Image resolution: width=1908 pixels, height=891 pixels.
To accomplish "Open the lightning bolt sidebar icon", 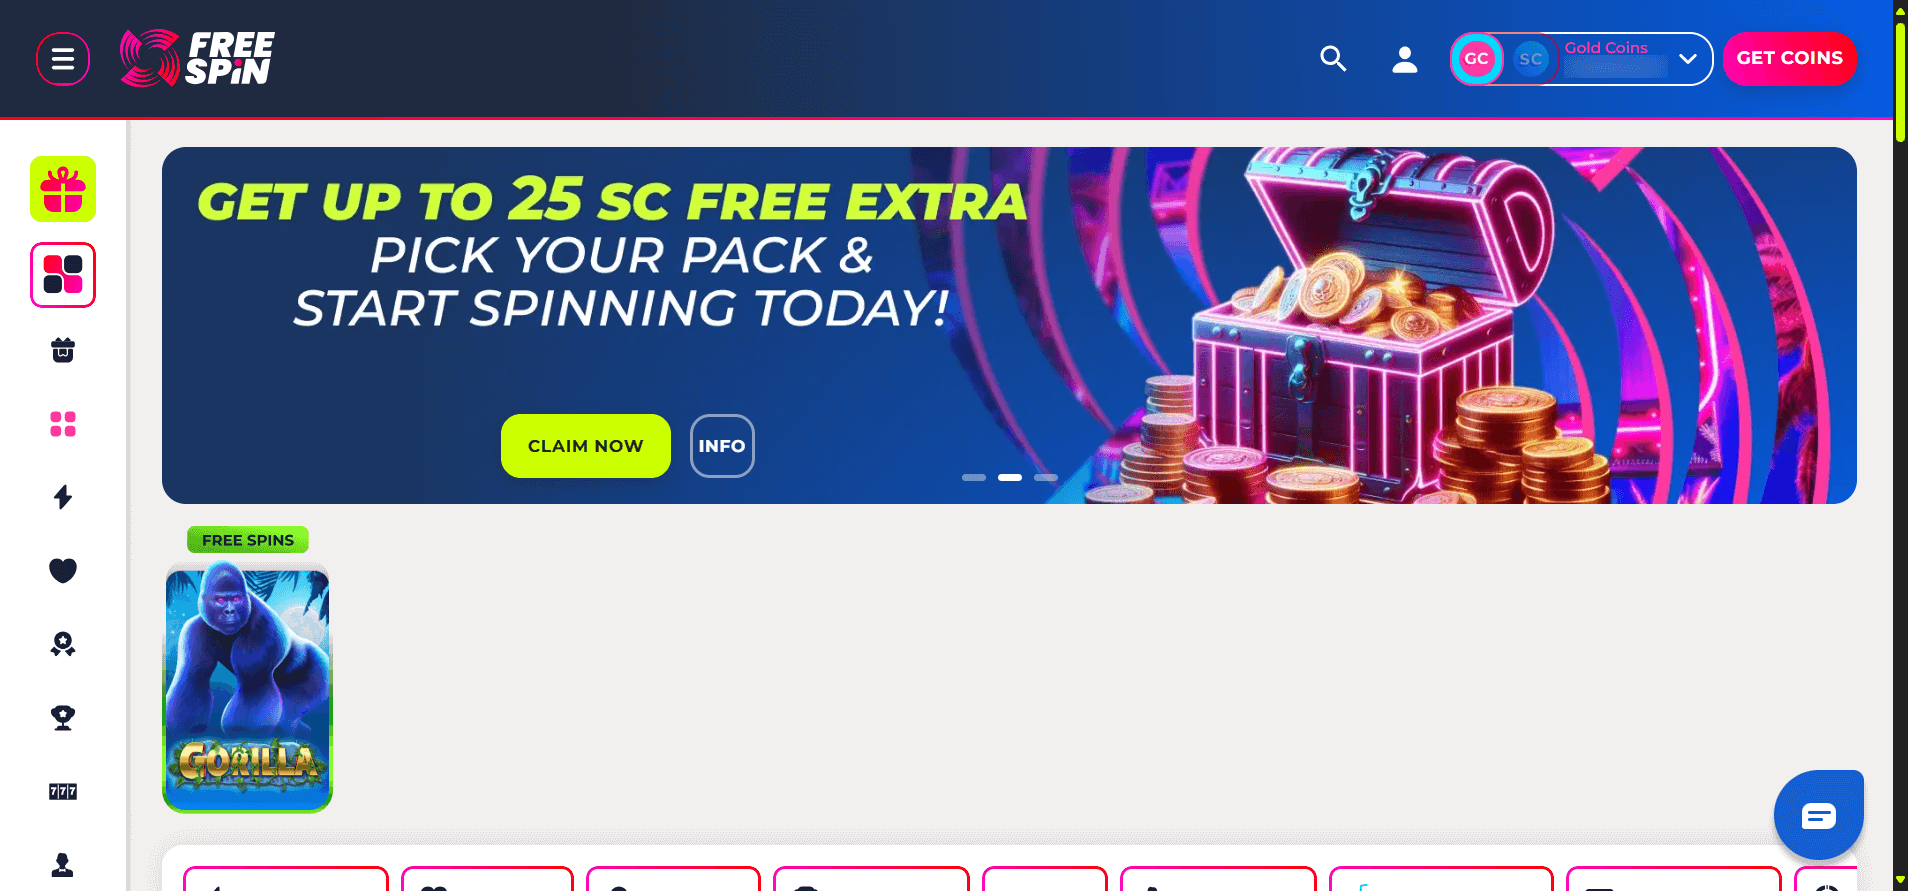I will (x=63, y=497).
